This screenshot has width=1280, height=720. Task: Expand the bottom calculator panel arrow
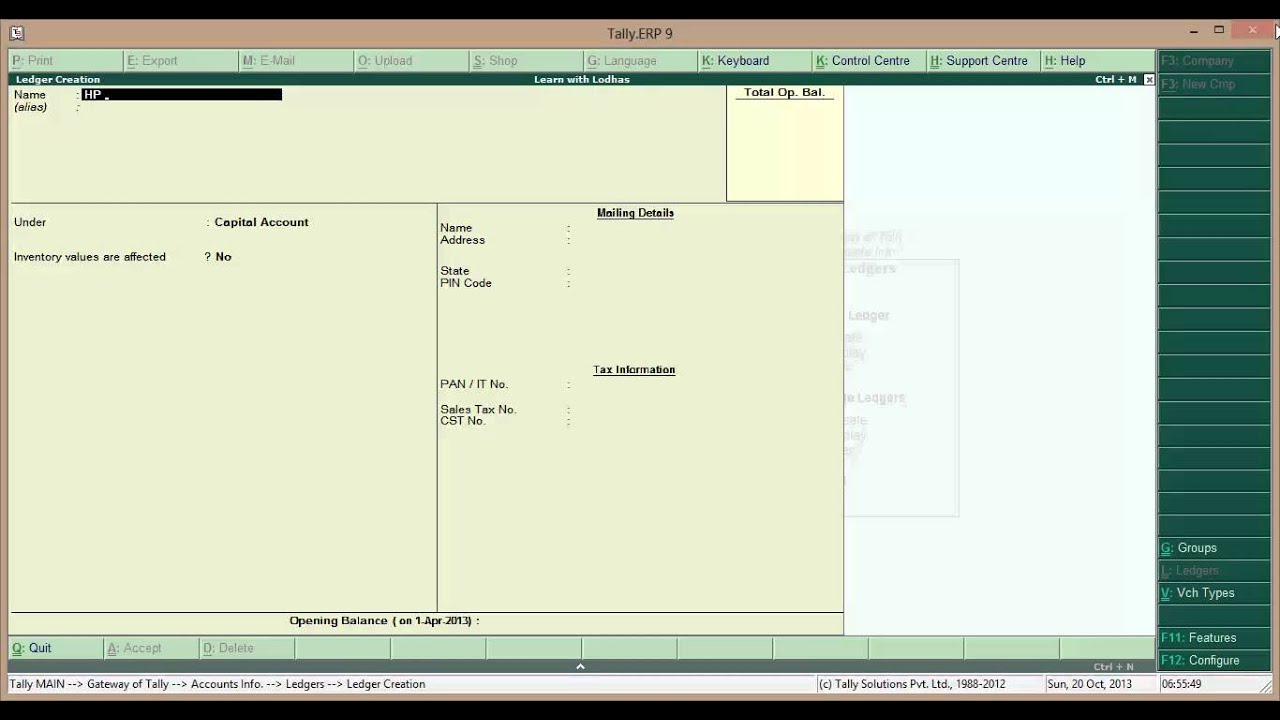coord(580,666)
